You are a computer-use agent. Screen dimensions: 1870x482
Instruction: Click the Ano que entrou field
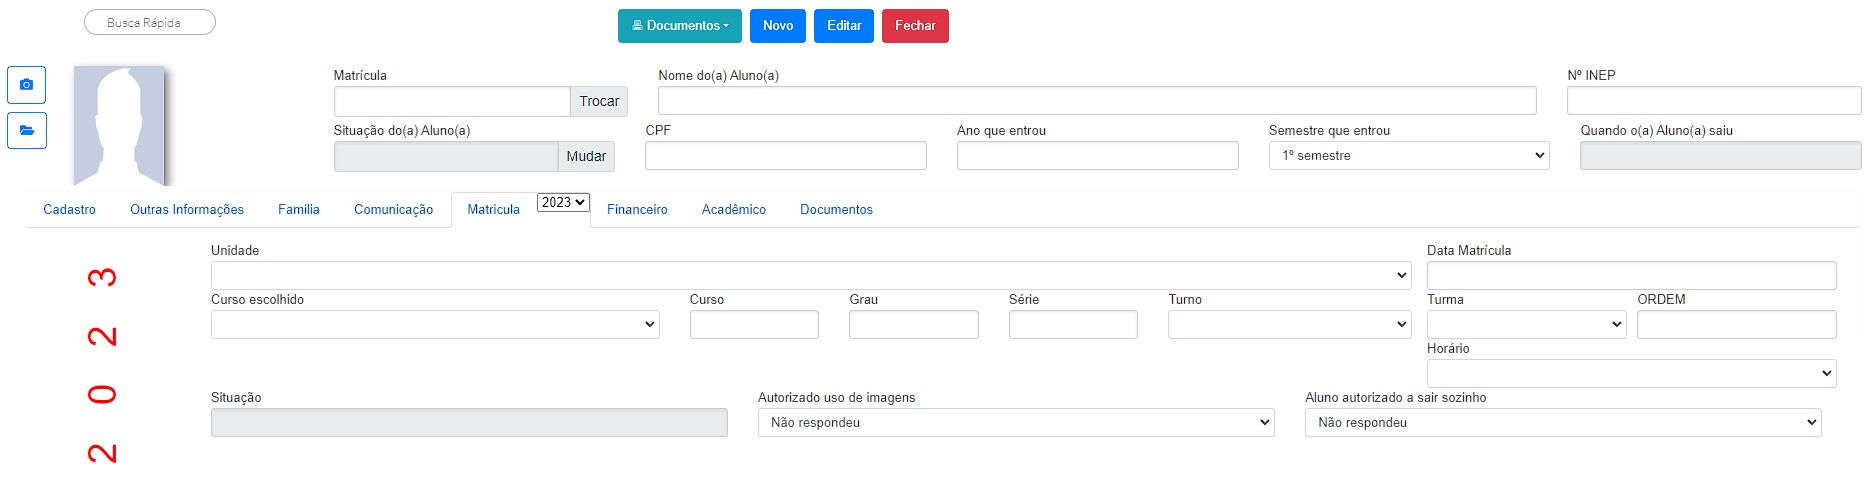pyautogui.click(x=1098, y=155)
